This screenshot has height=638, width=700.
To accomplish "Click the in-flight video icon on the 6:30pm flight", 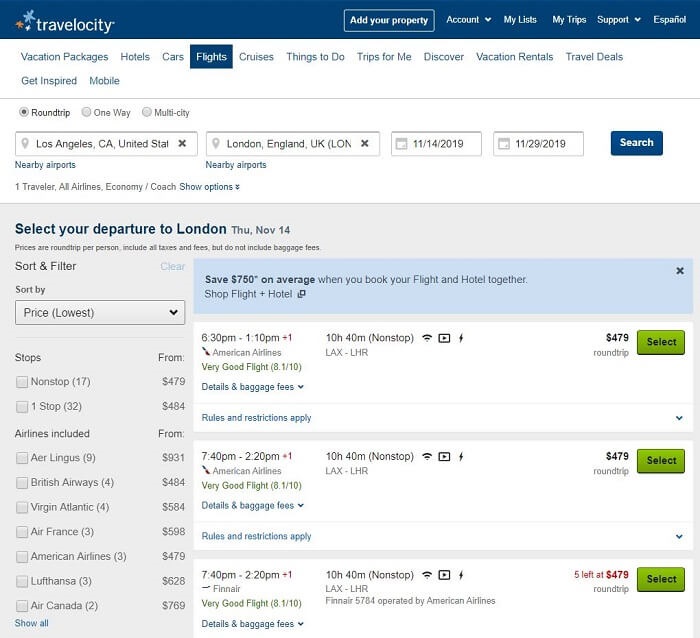I will [444, 338].
